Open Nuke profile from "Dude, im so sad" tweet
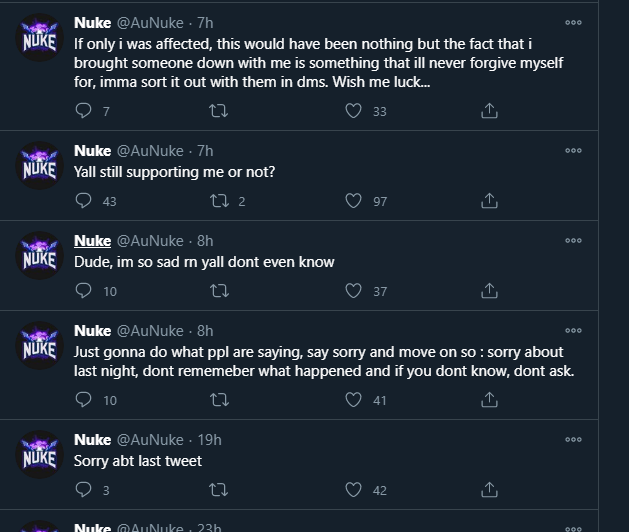Screen dimensions: 629x532 click(92, 241)
